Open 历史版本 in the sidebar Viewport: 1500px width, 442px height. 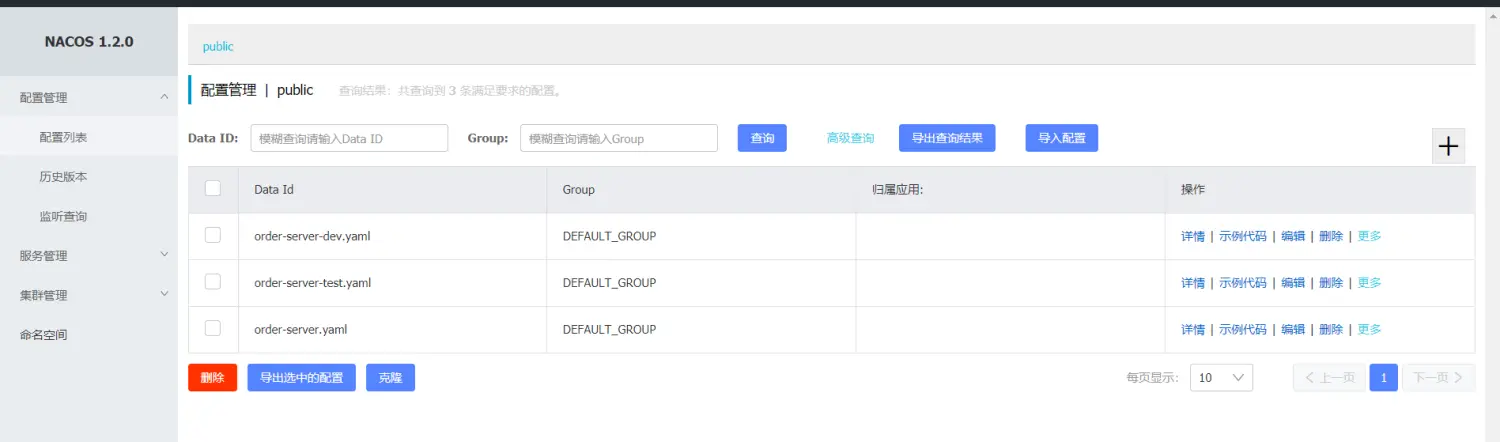[63, 177]
